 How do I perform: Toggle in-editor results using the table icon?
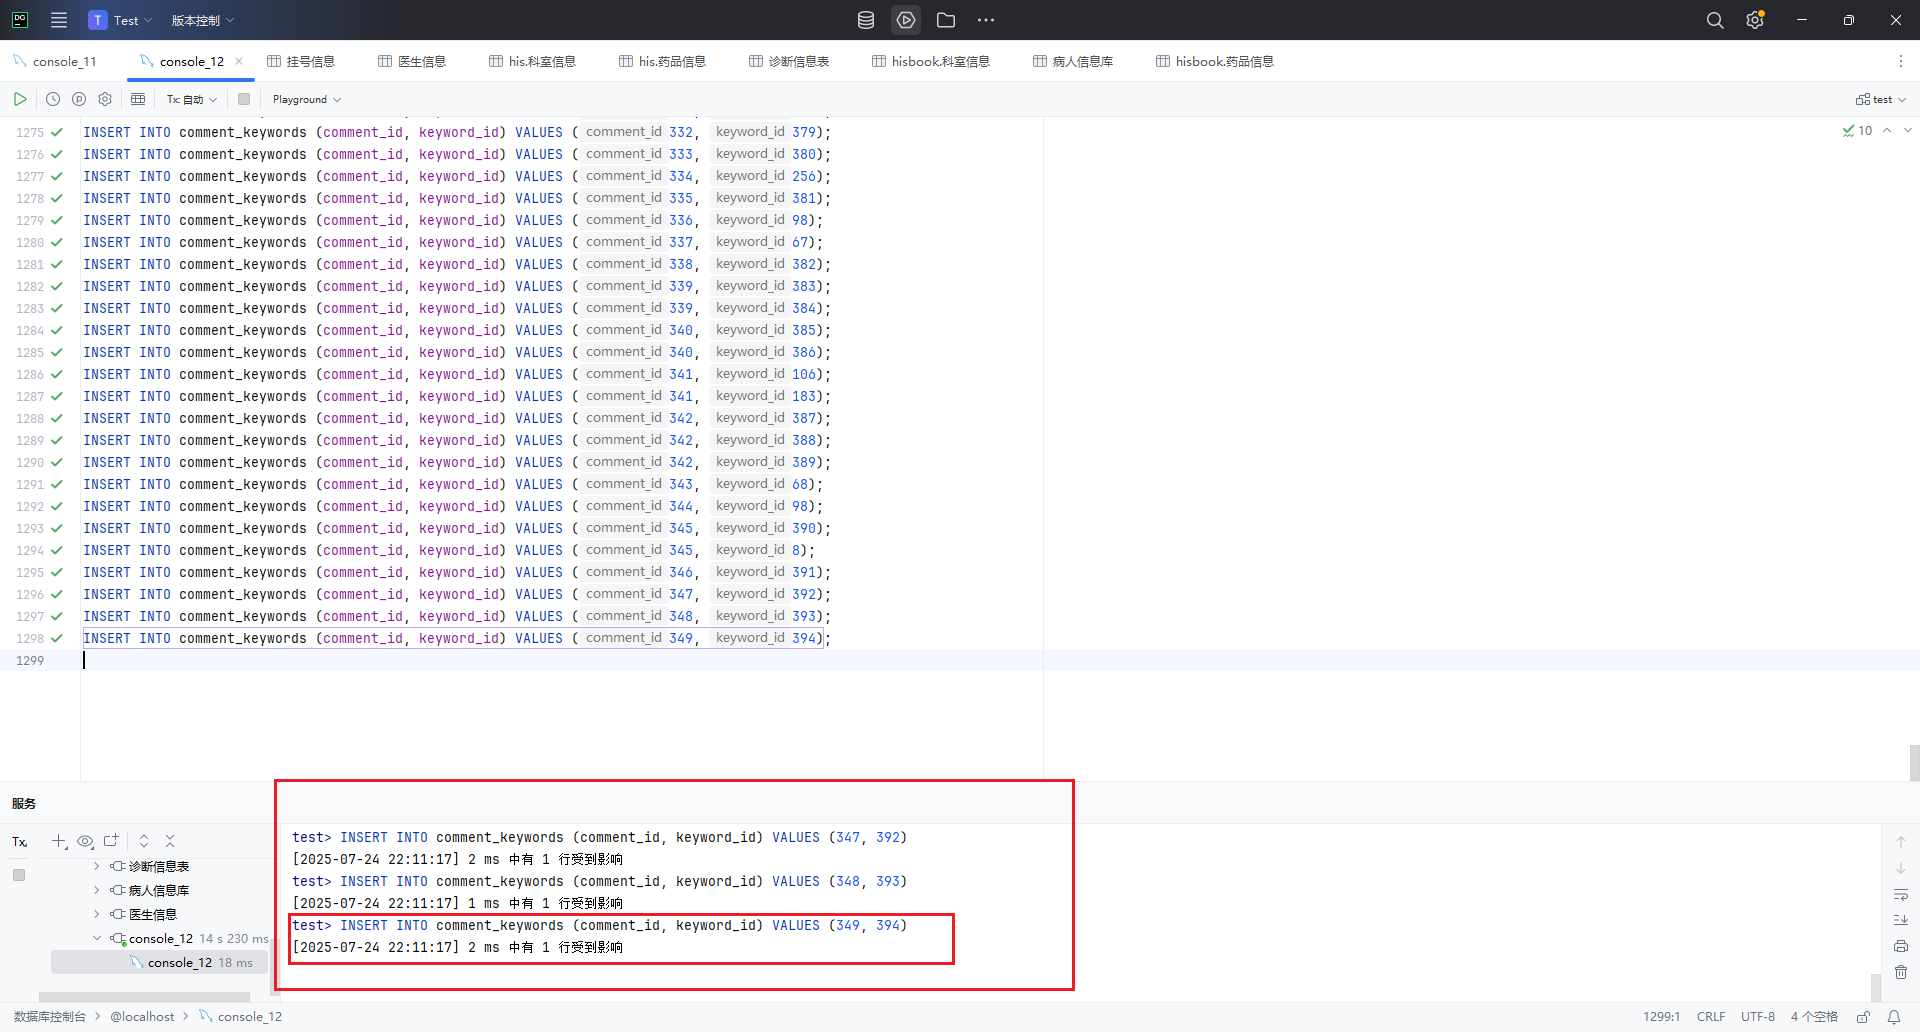point(138,99)
